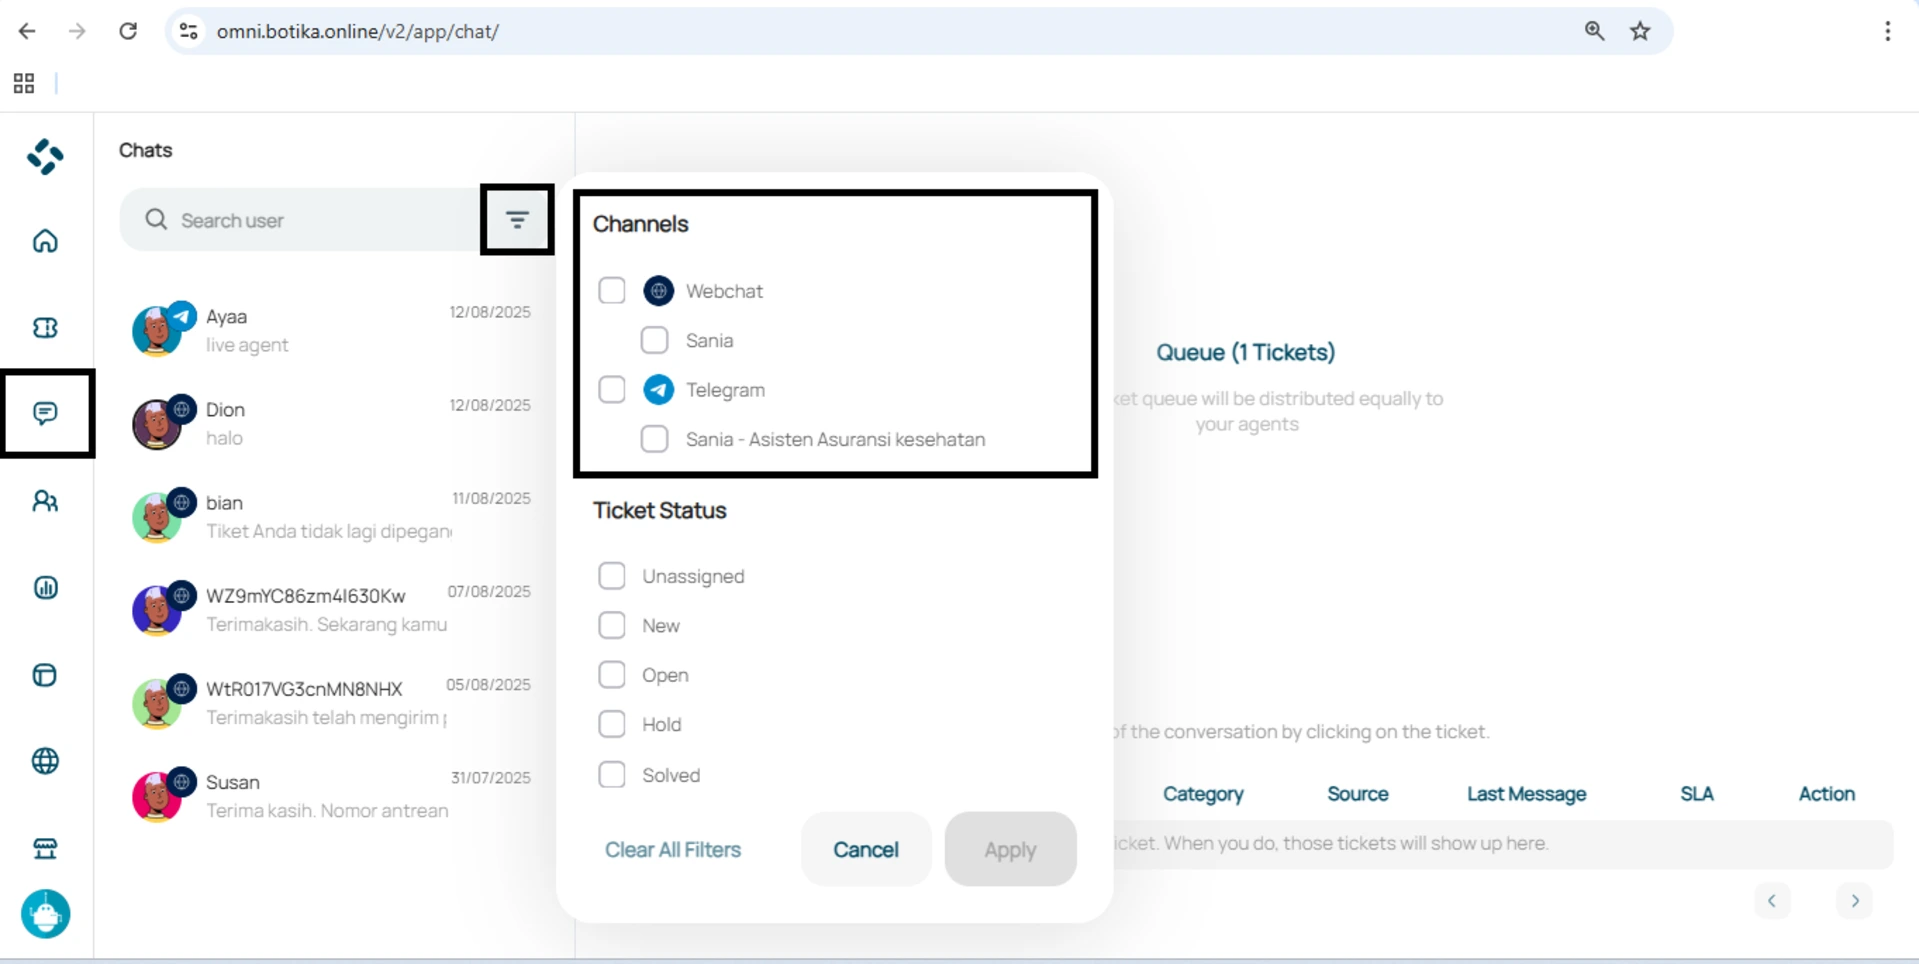Check the New ticket status checkbox
This screenshot has height=964, width=1919.
coord(612,625)
